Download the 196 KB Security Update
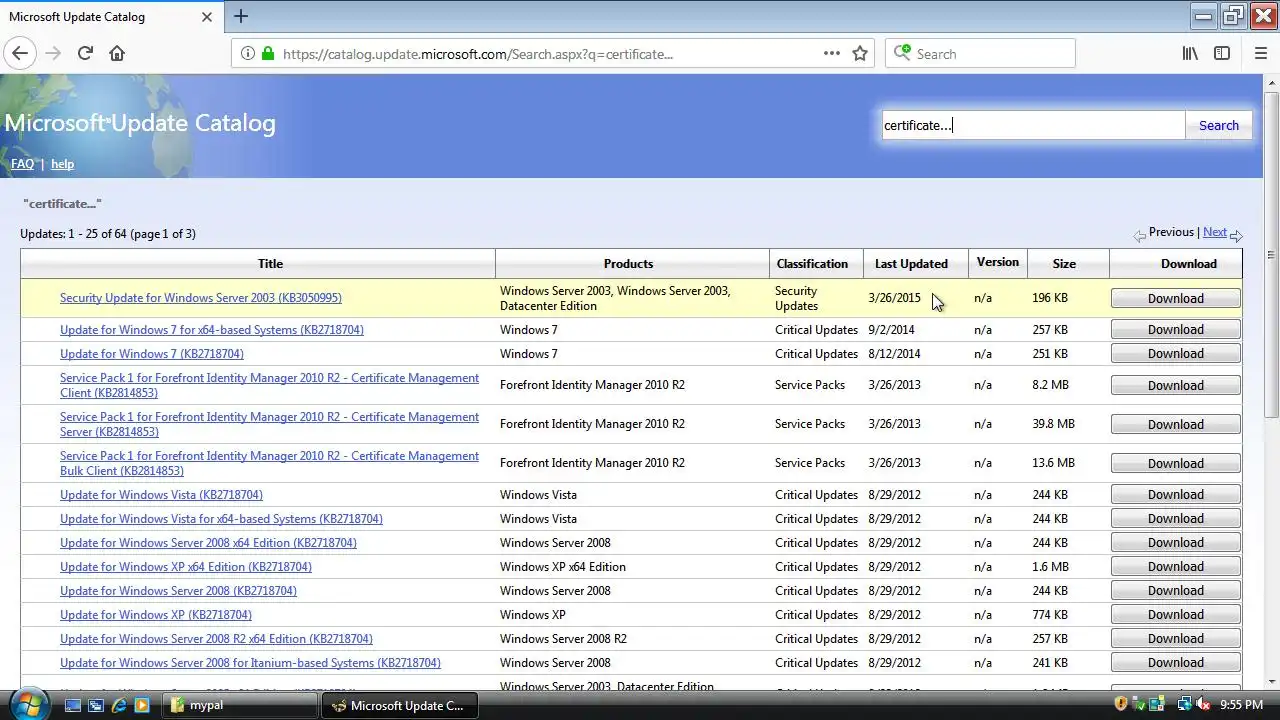This screenshot has height=720, width=1280. coord(1176,298)
